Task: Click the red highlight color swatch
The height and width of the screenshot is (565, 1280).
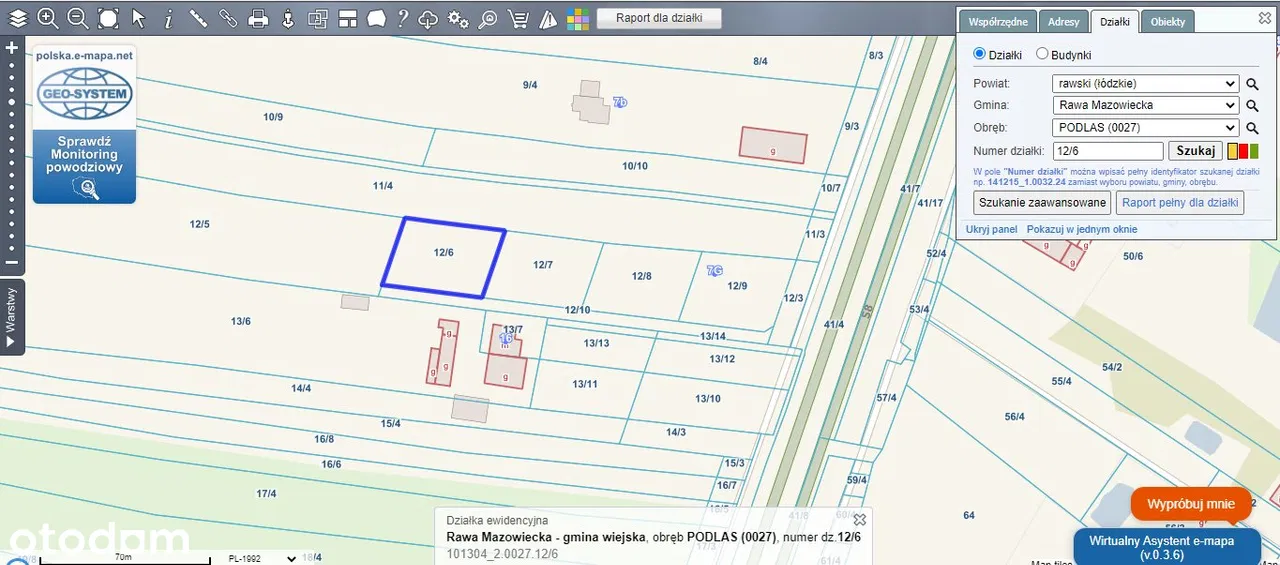Action: [1243, 152]
